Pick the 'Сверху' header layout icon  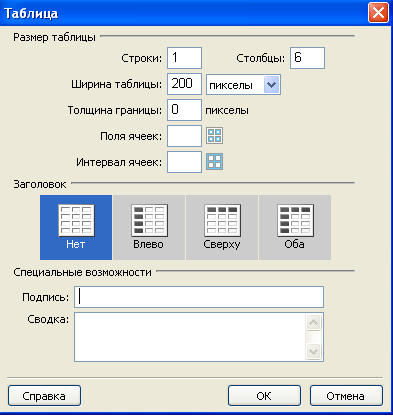[222, 227]
